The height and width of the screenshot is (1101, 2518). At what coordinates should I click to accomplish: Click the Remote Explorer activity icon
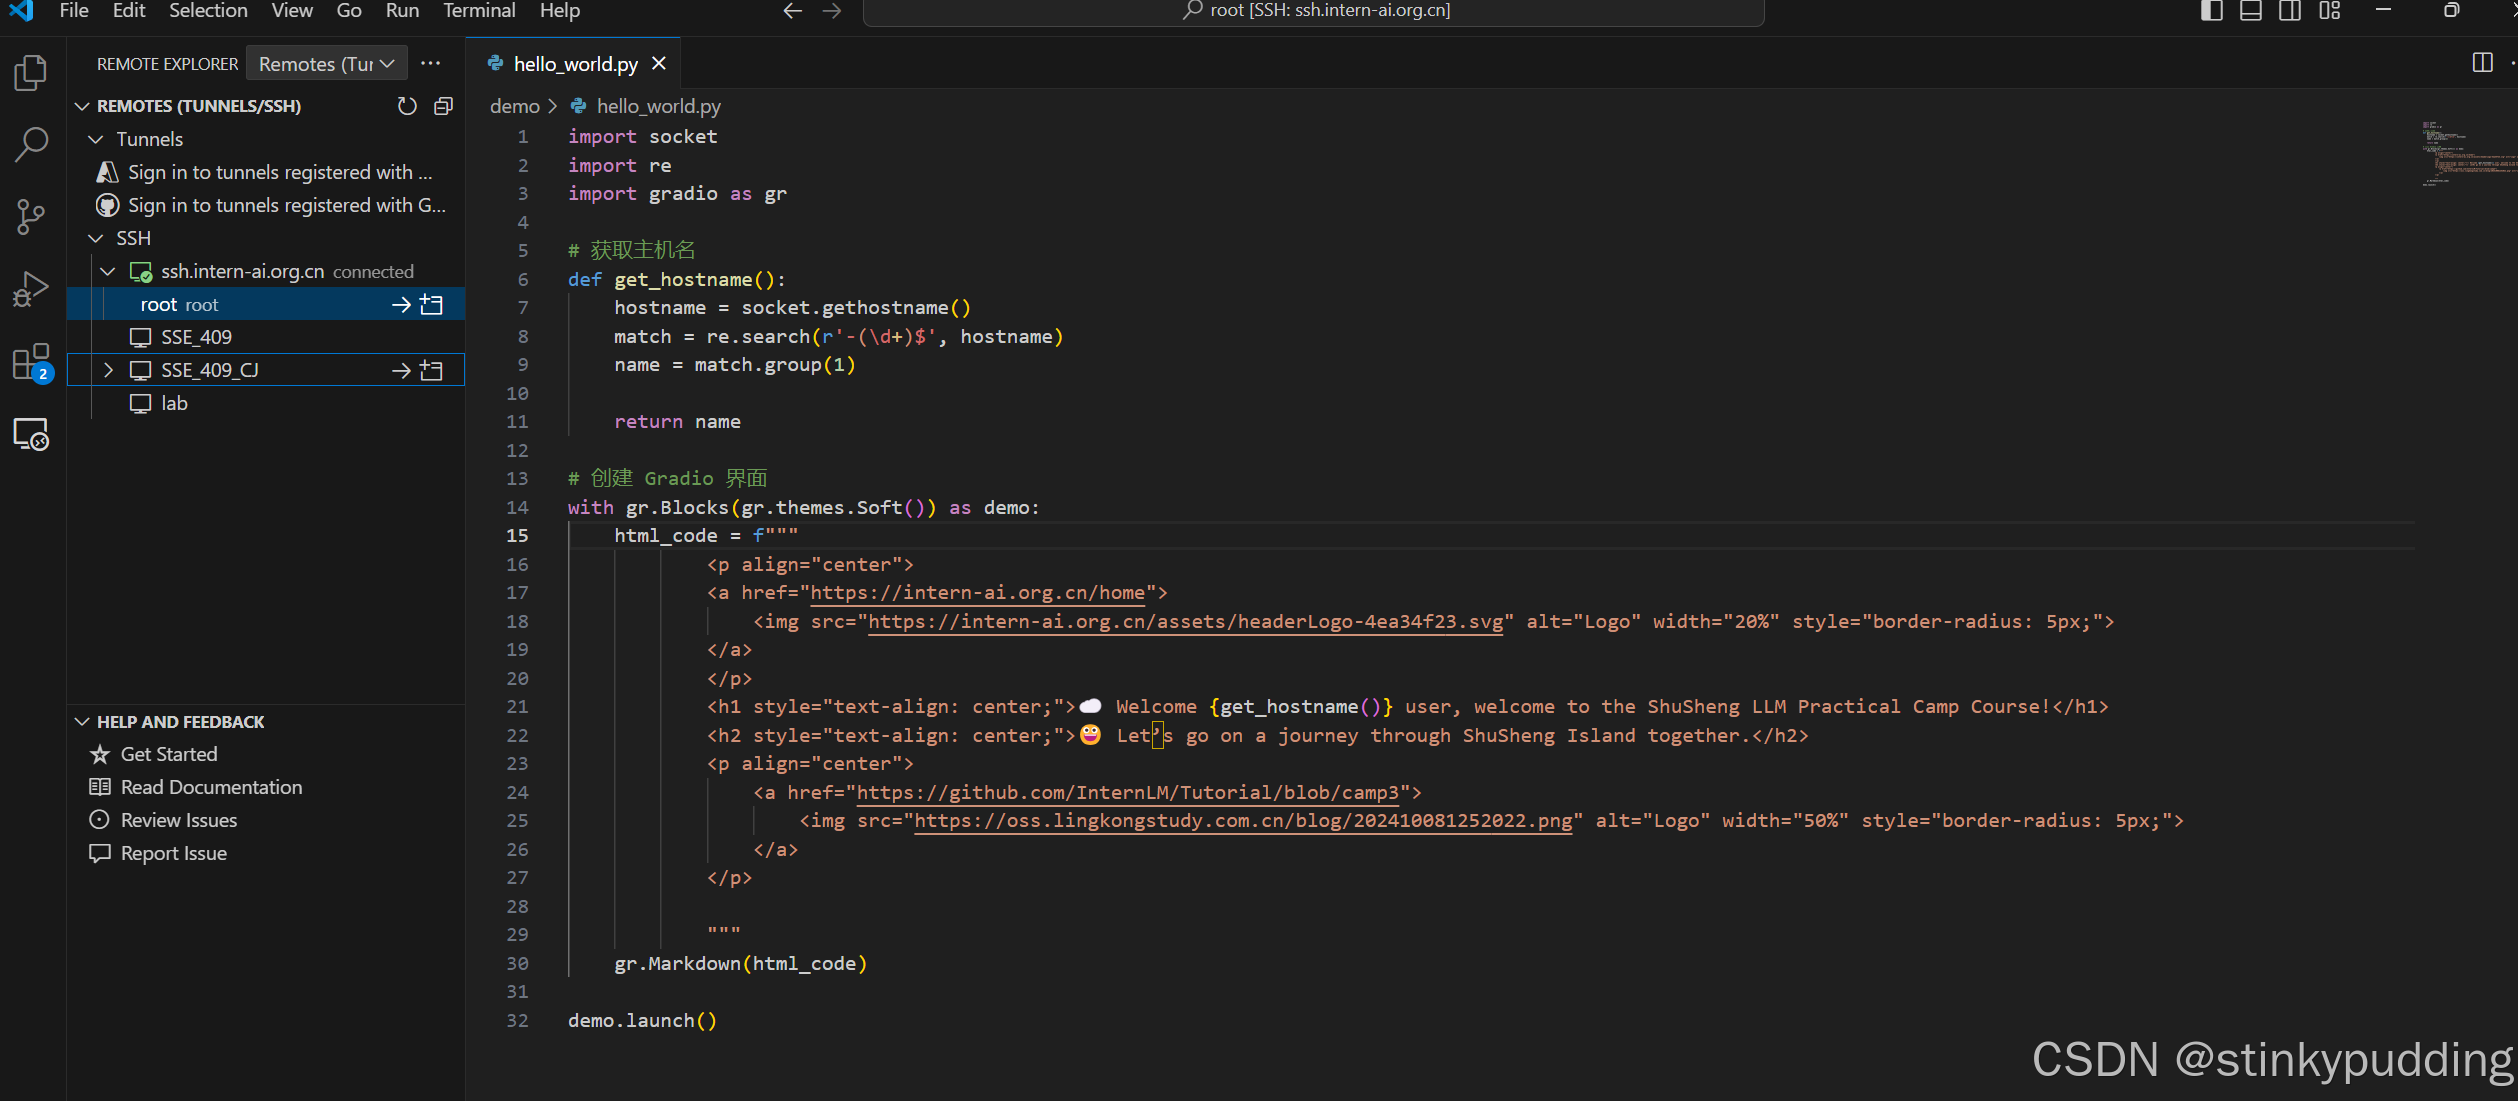(x=31, y=434)
